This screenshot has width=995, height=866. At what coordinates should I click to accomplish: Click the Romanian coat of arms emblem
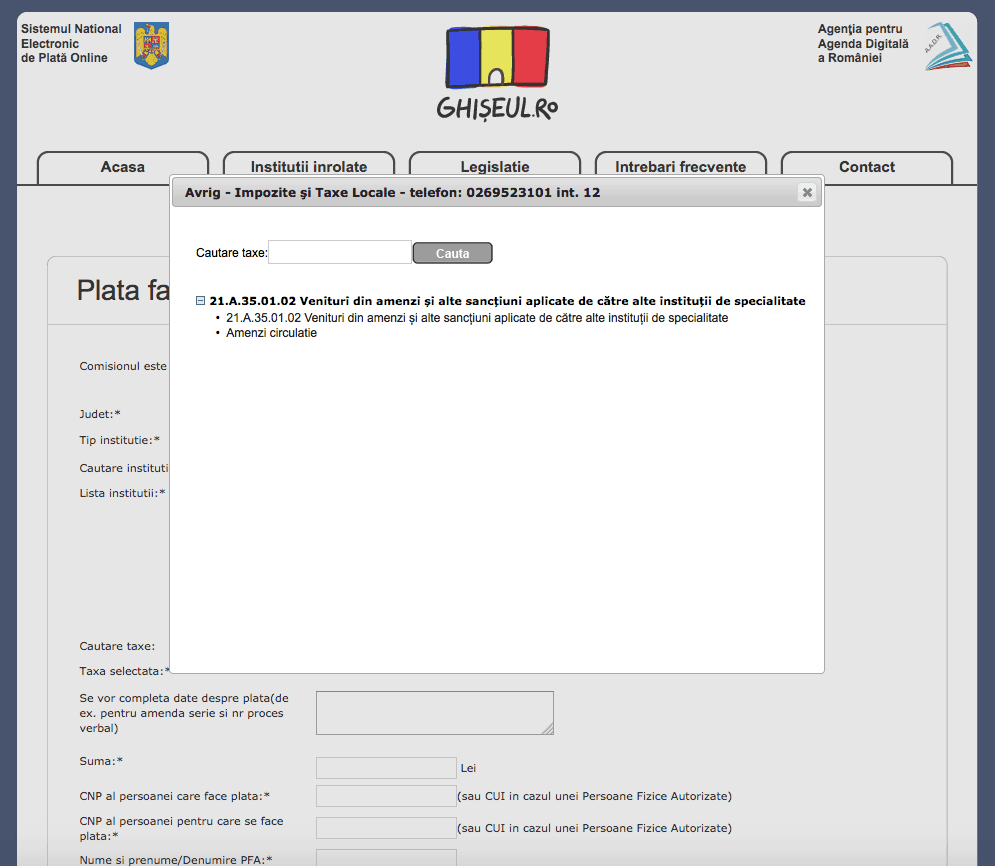pos(152,45)
